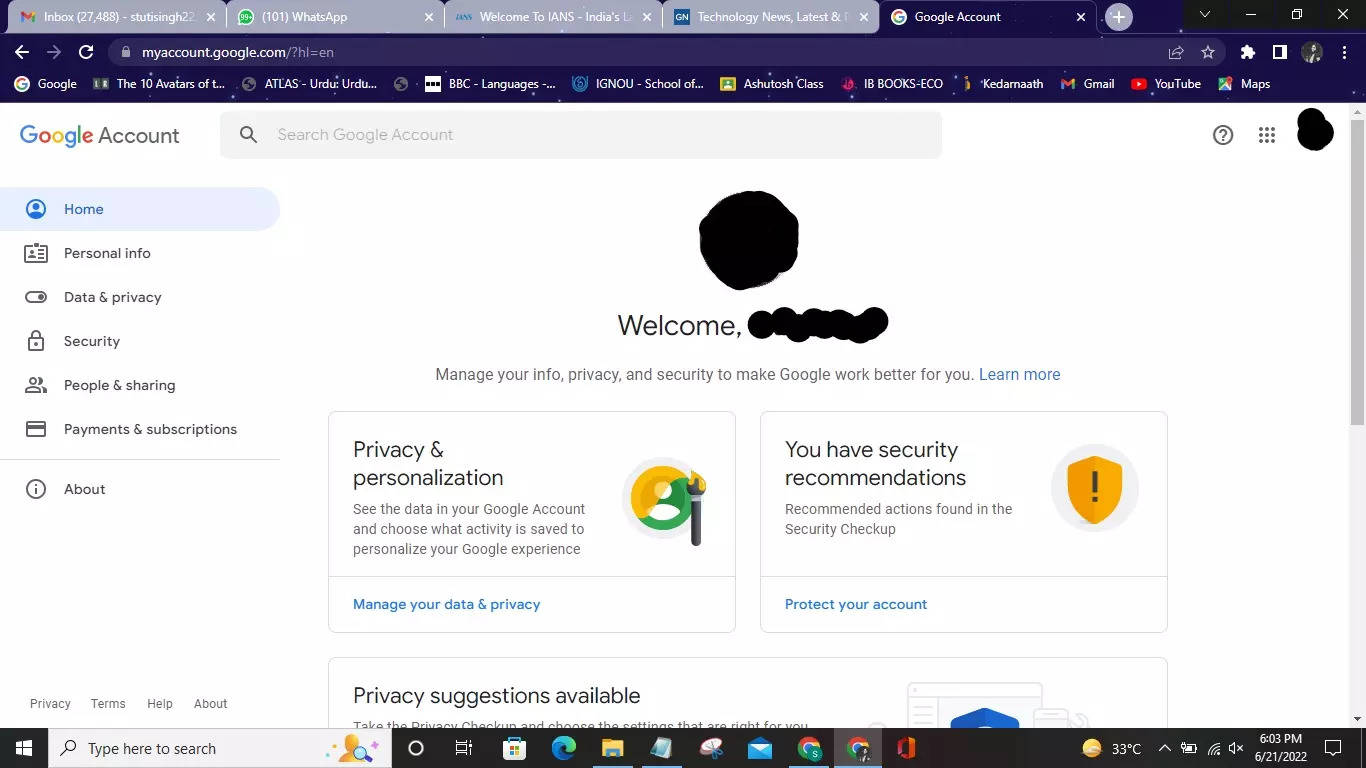This screenshot has height=768, width=1366.
Task: Toggle the Chrome side panel icon
Action: pos(1279,52)
